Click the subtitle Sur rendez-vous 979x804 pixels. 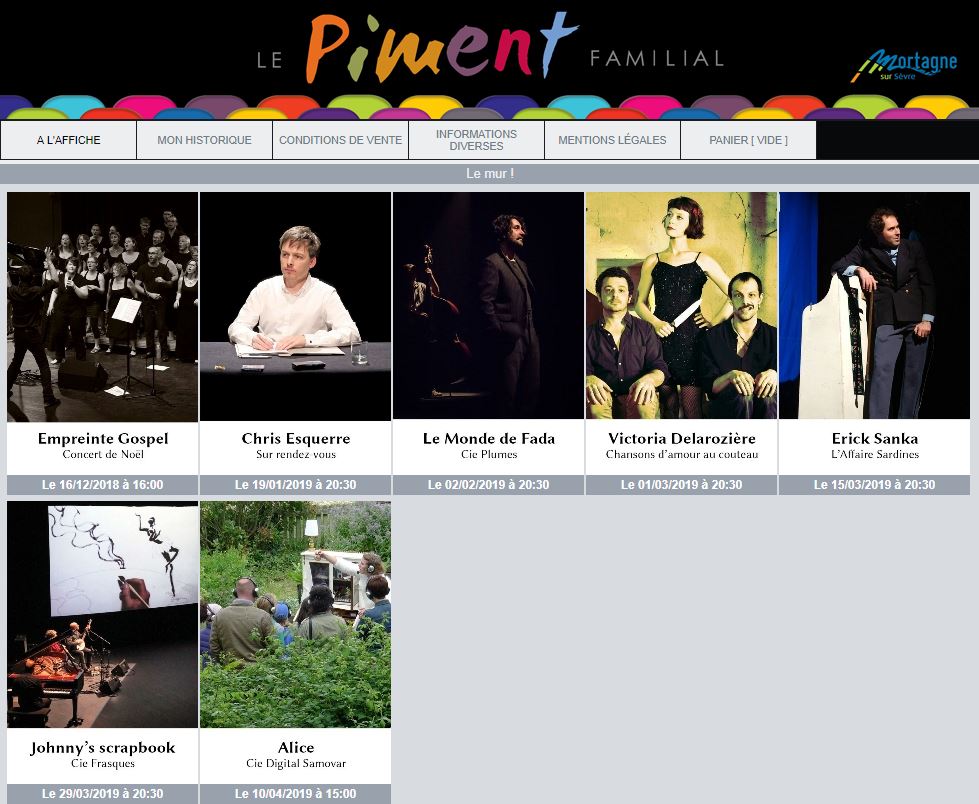[296, 454]
